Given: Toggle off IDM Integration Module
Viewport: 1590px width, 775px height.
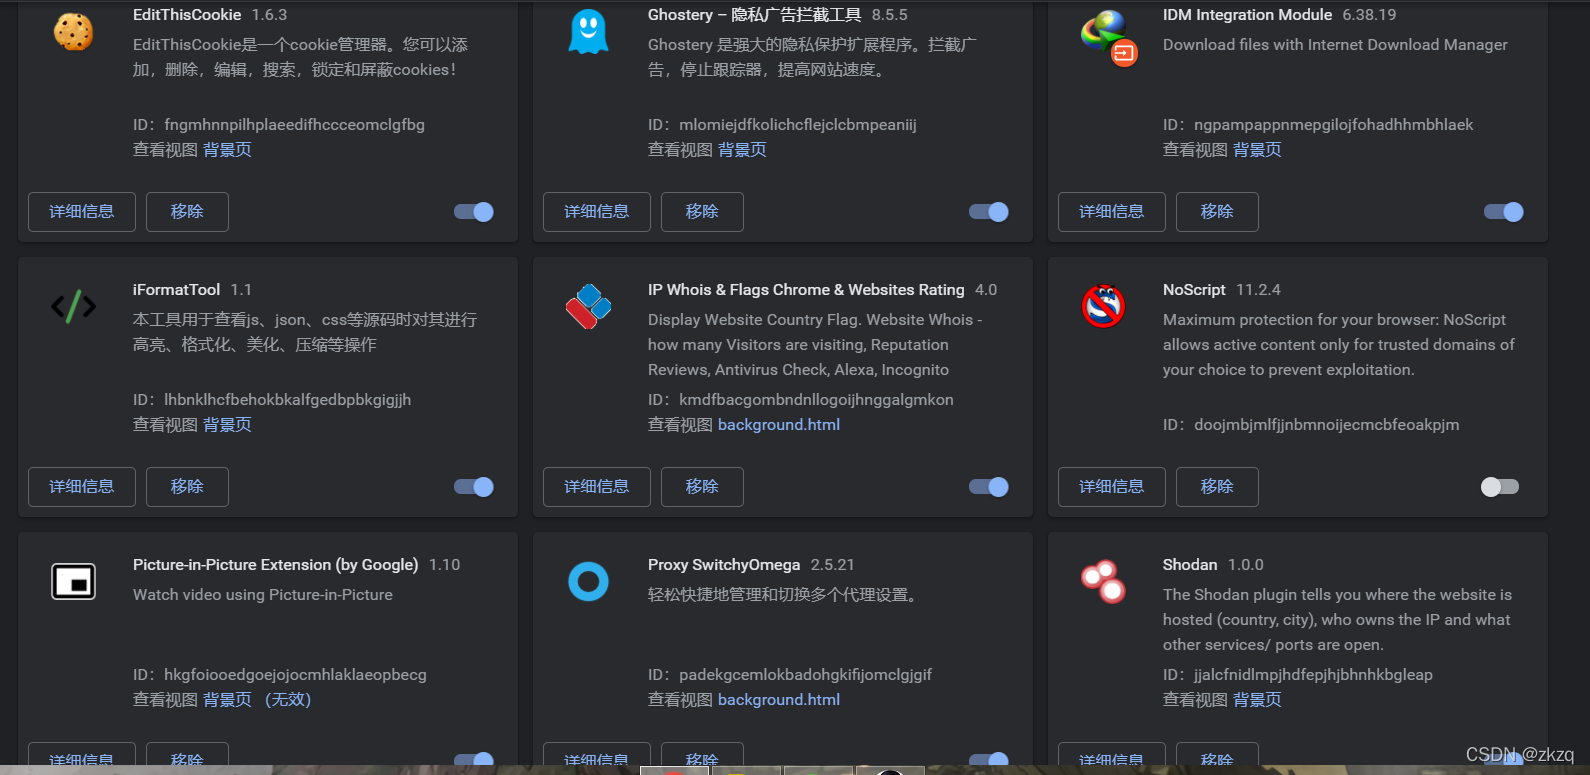Looking at the screenshot, I should tap(1504, 212).
